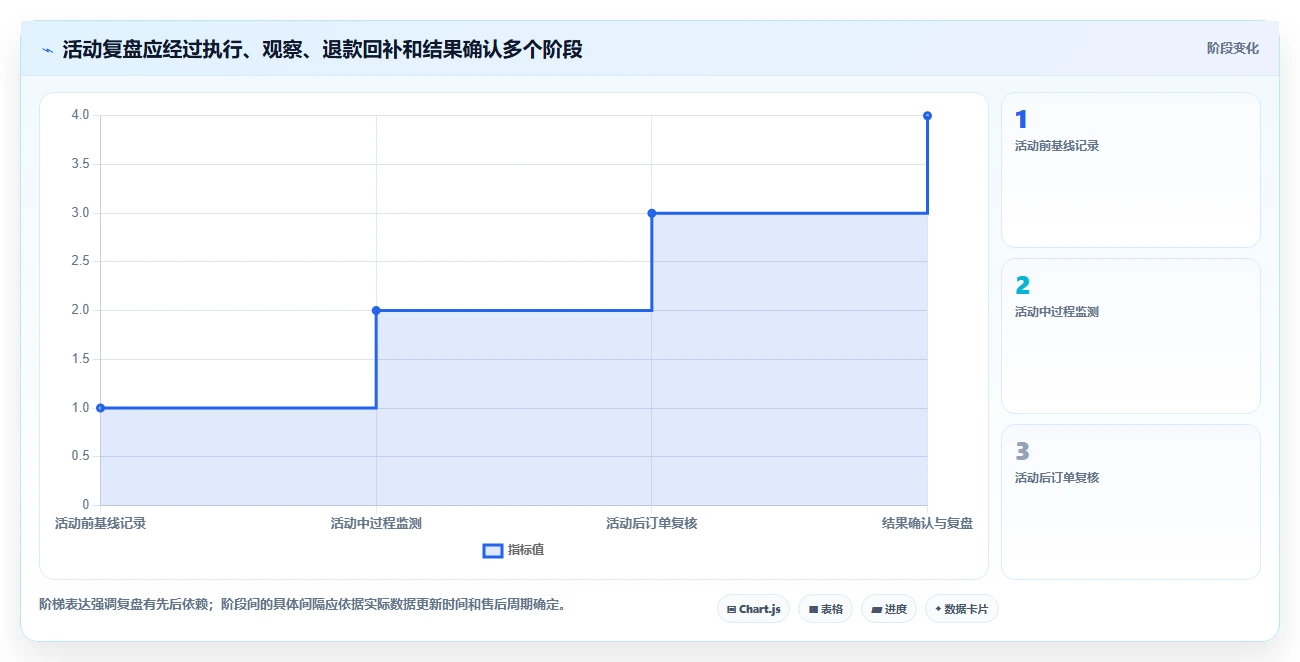Open stage card 3 活动后订单复核
The width and height of the screenshot is (1300, 662).
pos(1131,502)
